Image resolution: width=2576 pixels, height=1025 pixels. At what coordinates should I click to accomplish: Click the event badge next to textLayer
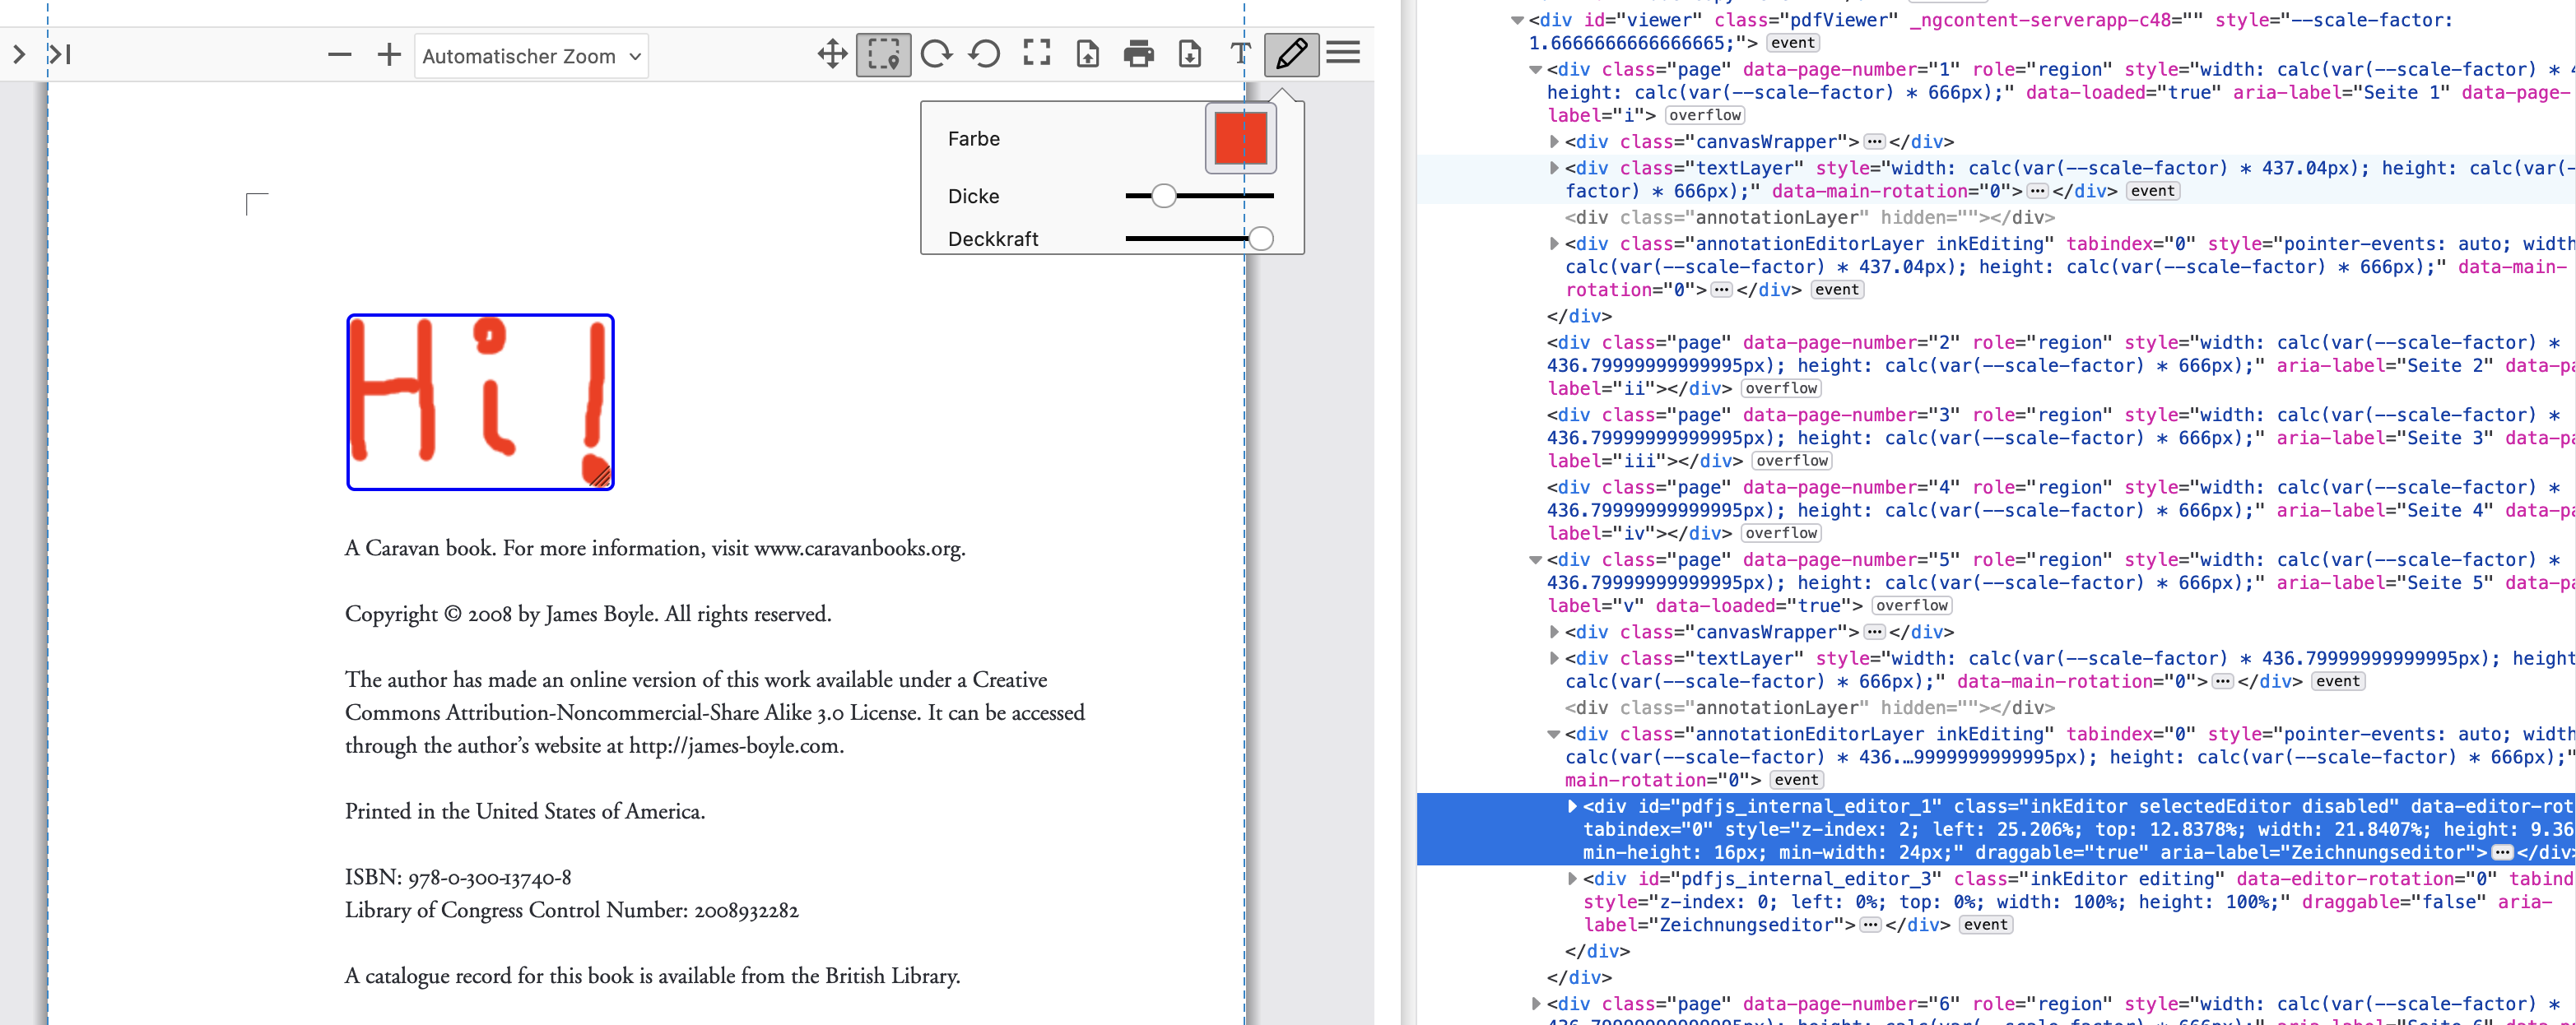click(2153, 190)
